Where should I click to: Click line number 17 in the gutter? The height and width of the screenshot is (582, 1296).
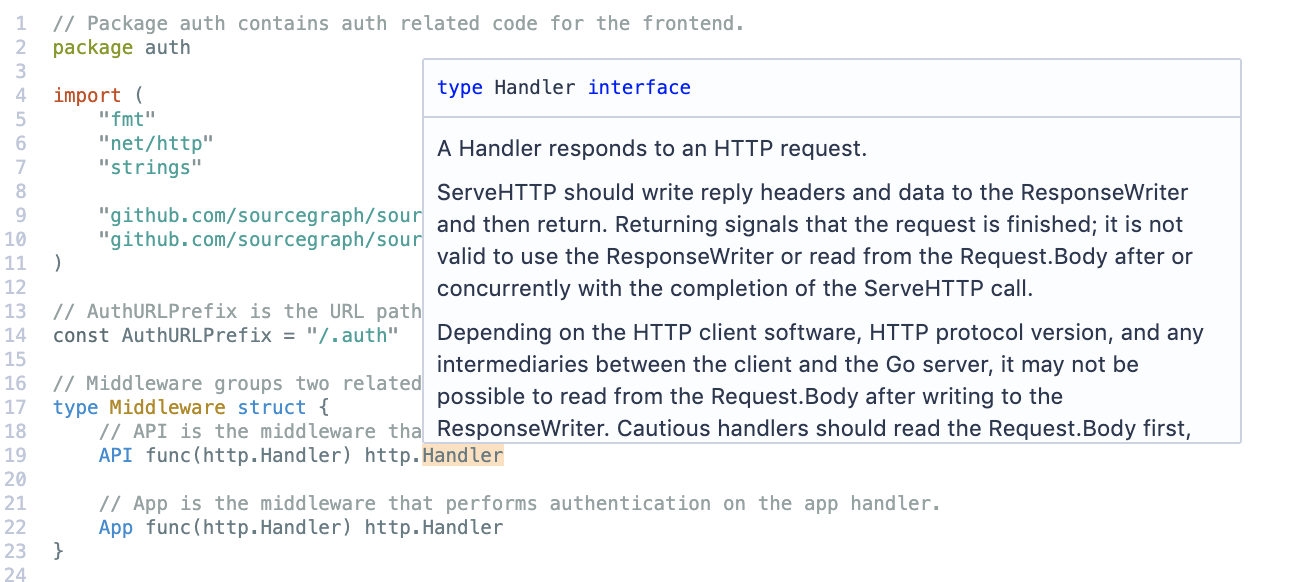tap(15, 408)
